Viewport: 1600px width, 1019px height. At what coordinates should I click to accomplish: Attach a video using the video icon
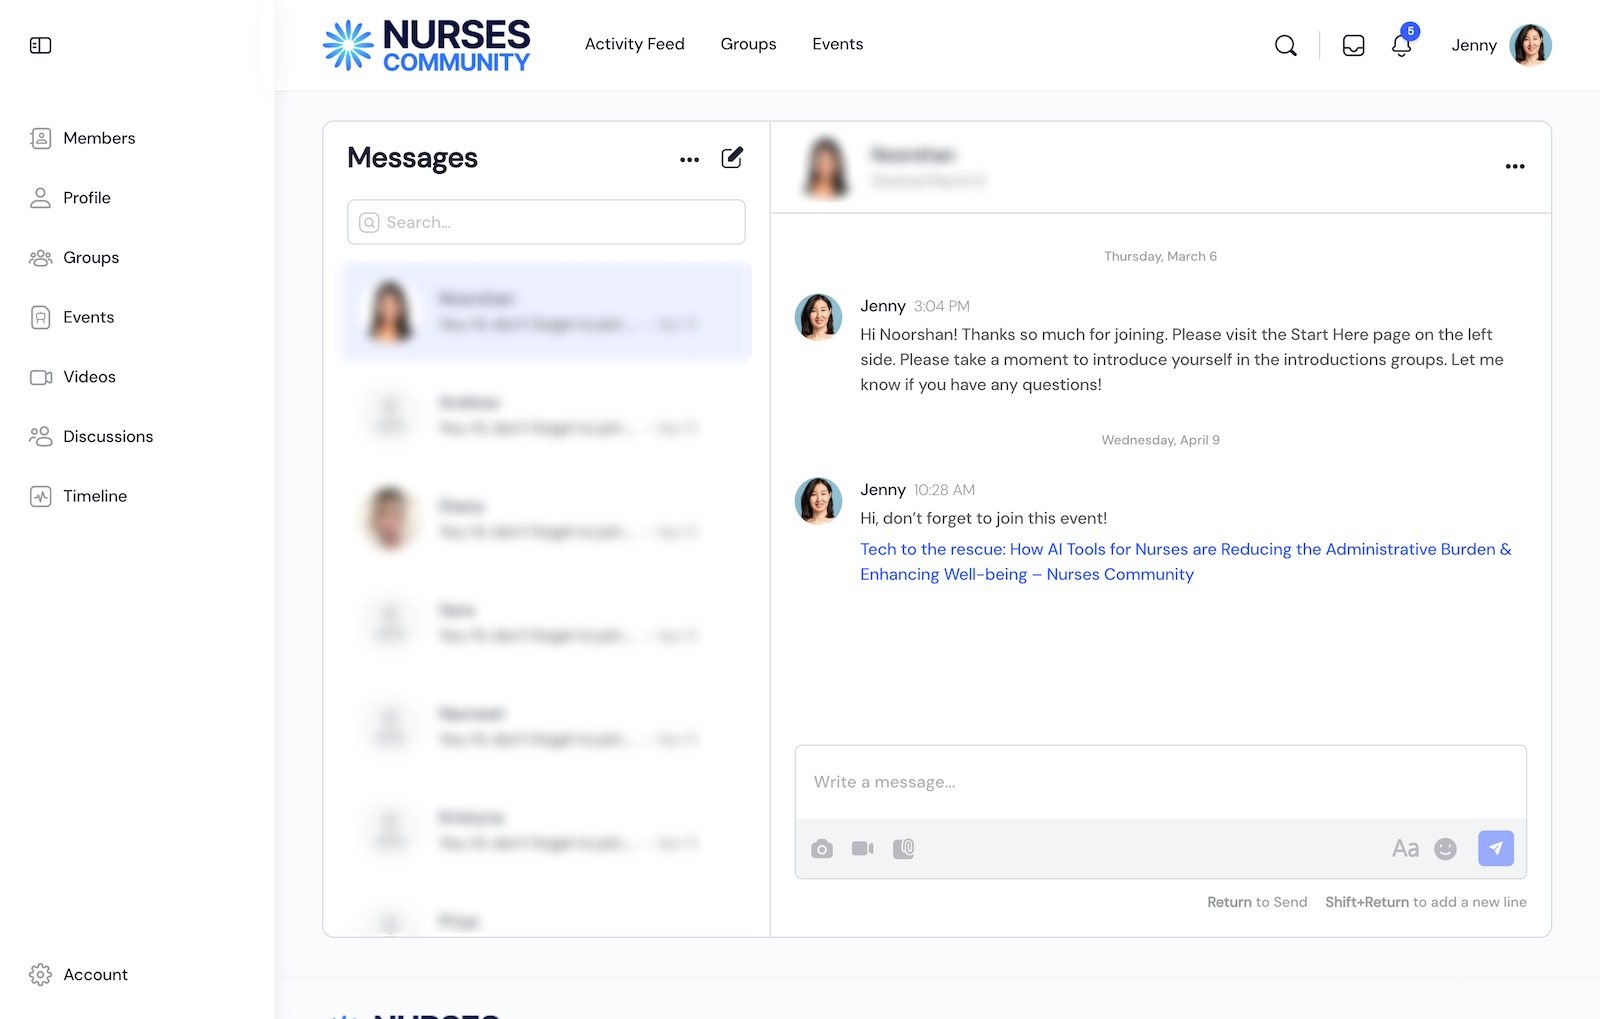click(862, 848)
